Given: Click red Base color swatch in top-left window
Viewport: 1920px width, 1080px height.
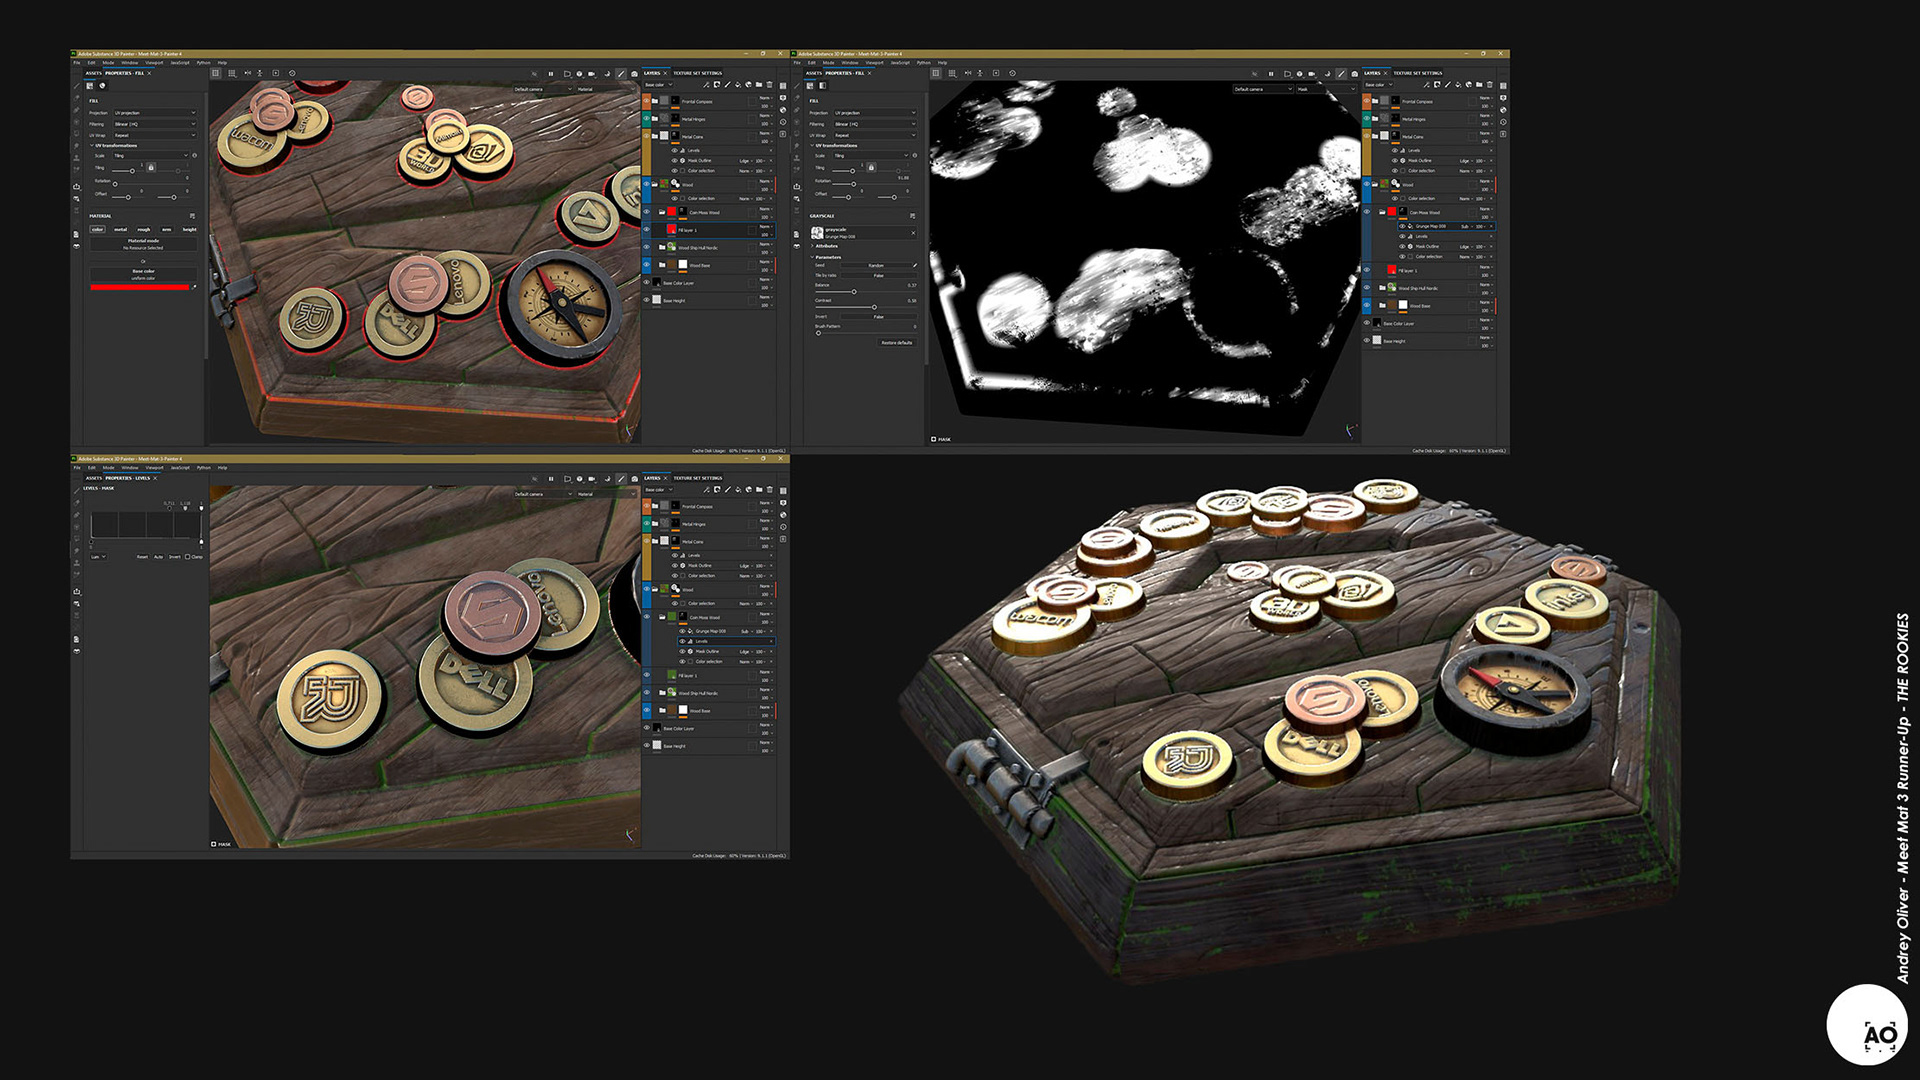Looking at the screenshot, I should 140,287.
